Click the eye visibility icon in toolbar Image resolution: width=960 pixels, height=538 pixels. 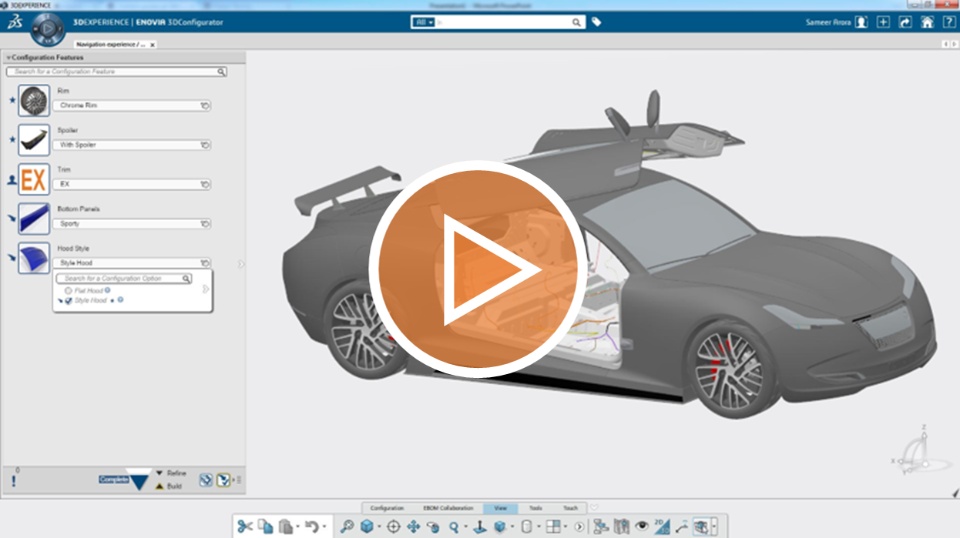pyautogui.click(x=642, y=526)
